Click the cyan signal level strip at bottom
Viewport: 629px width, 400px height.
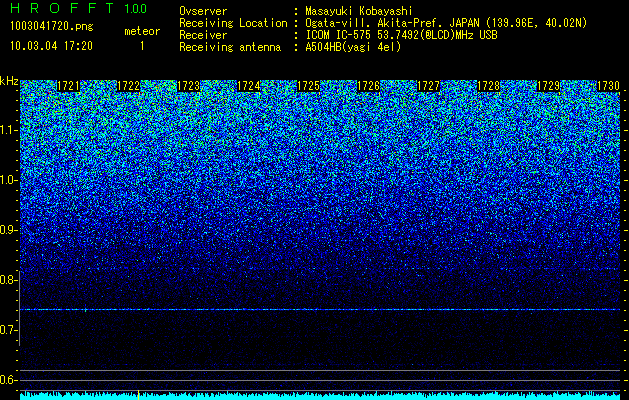[x=320, y=396]
